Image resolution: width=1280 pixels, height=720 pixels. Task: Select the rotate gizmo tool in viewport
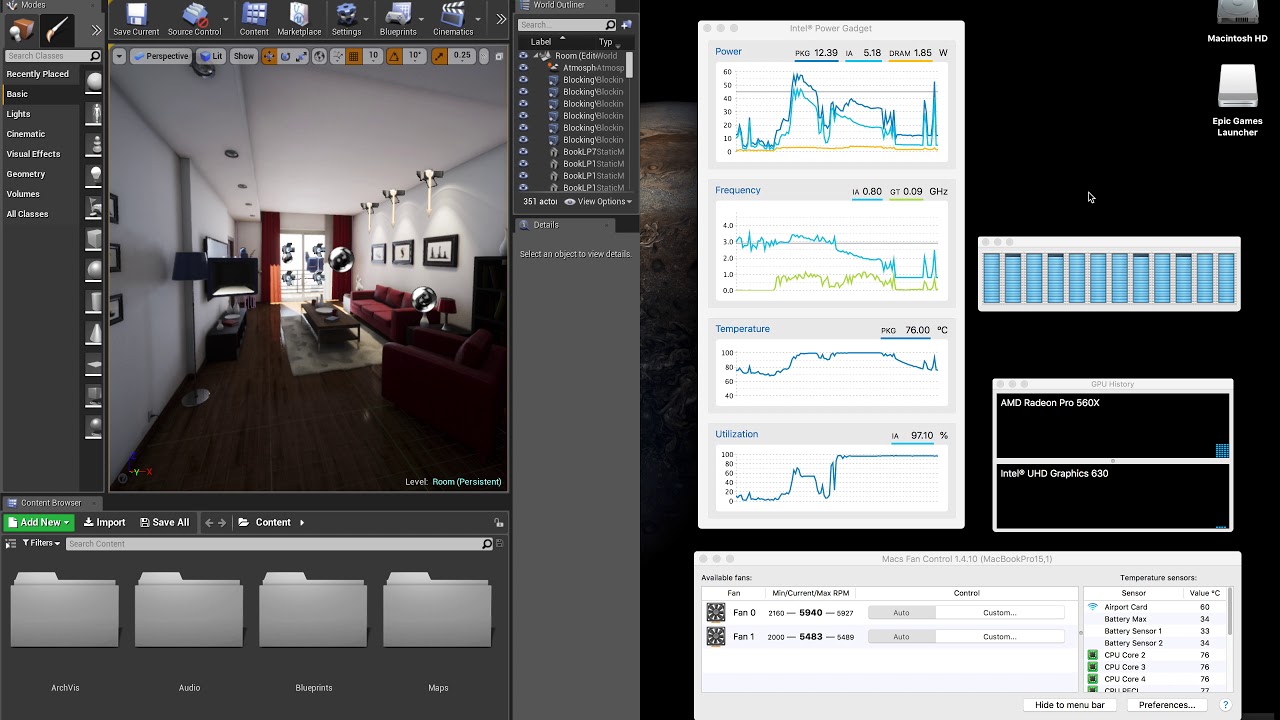(284, 56)
